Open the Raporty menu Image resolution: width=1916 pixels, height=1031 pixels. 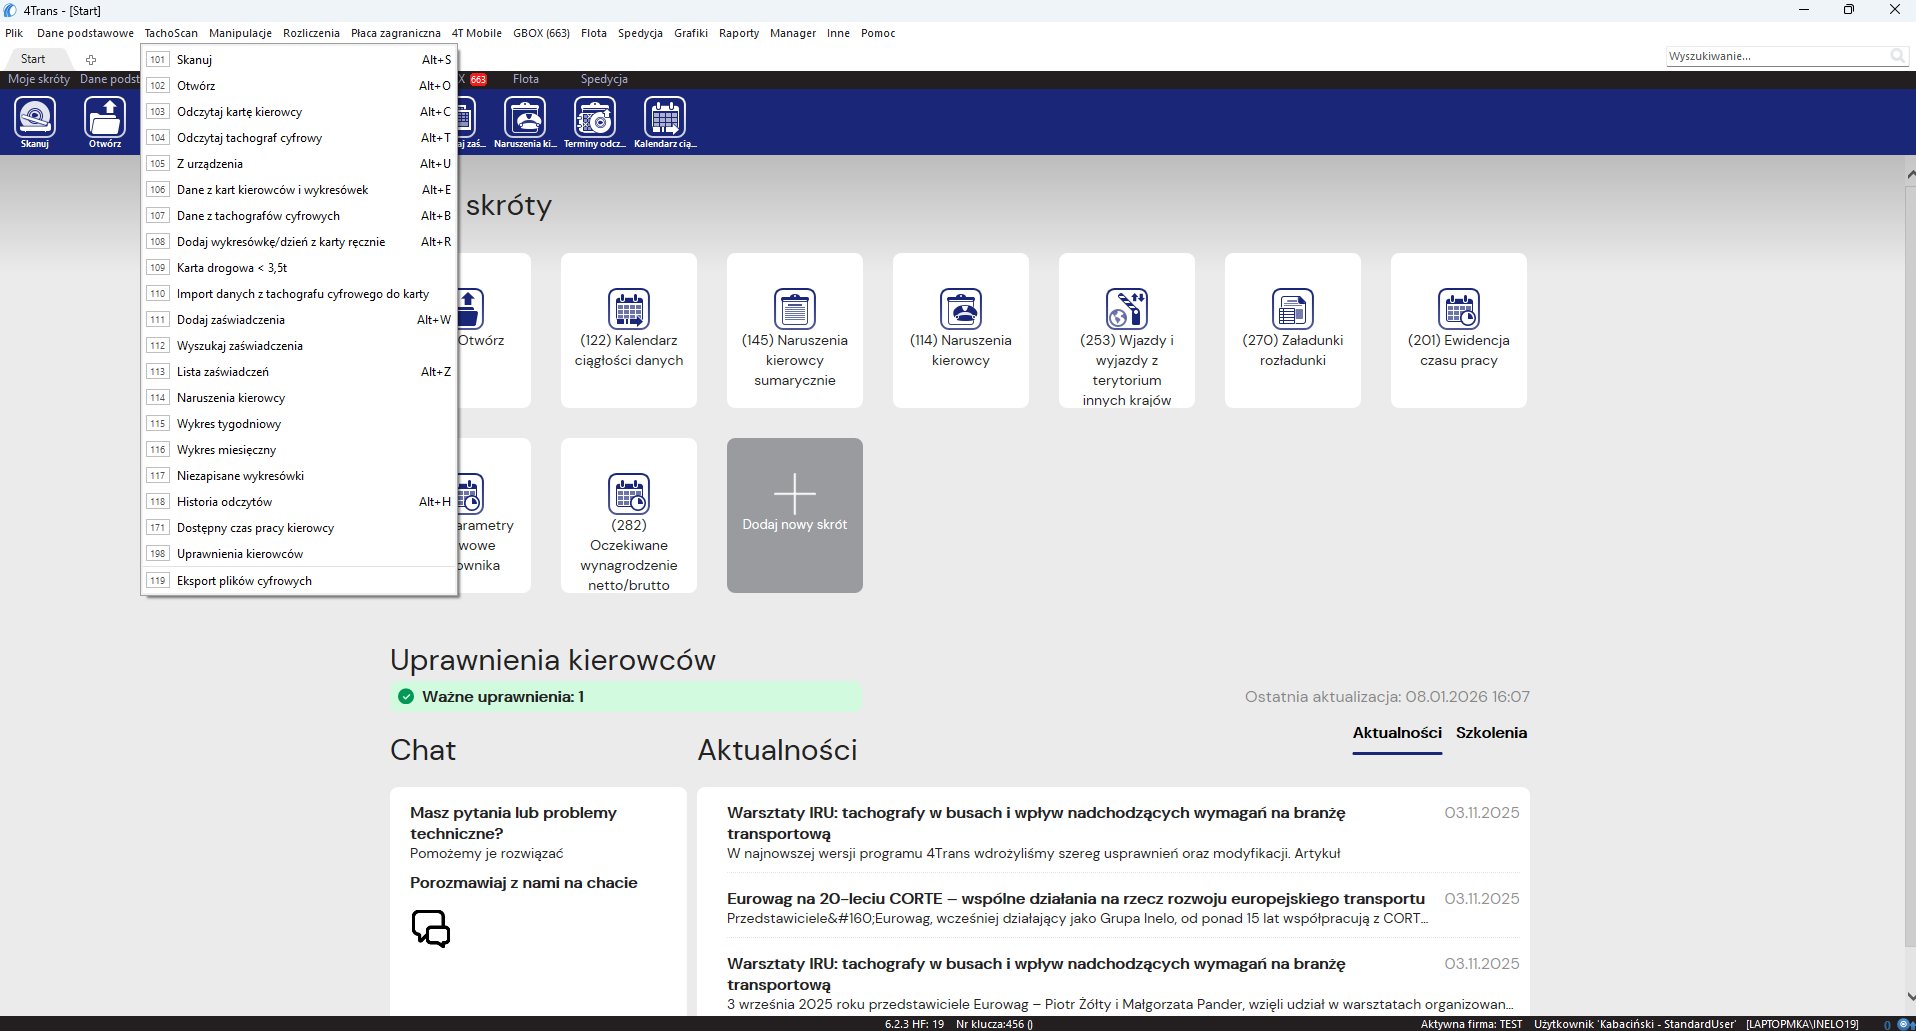coord(739,33)
